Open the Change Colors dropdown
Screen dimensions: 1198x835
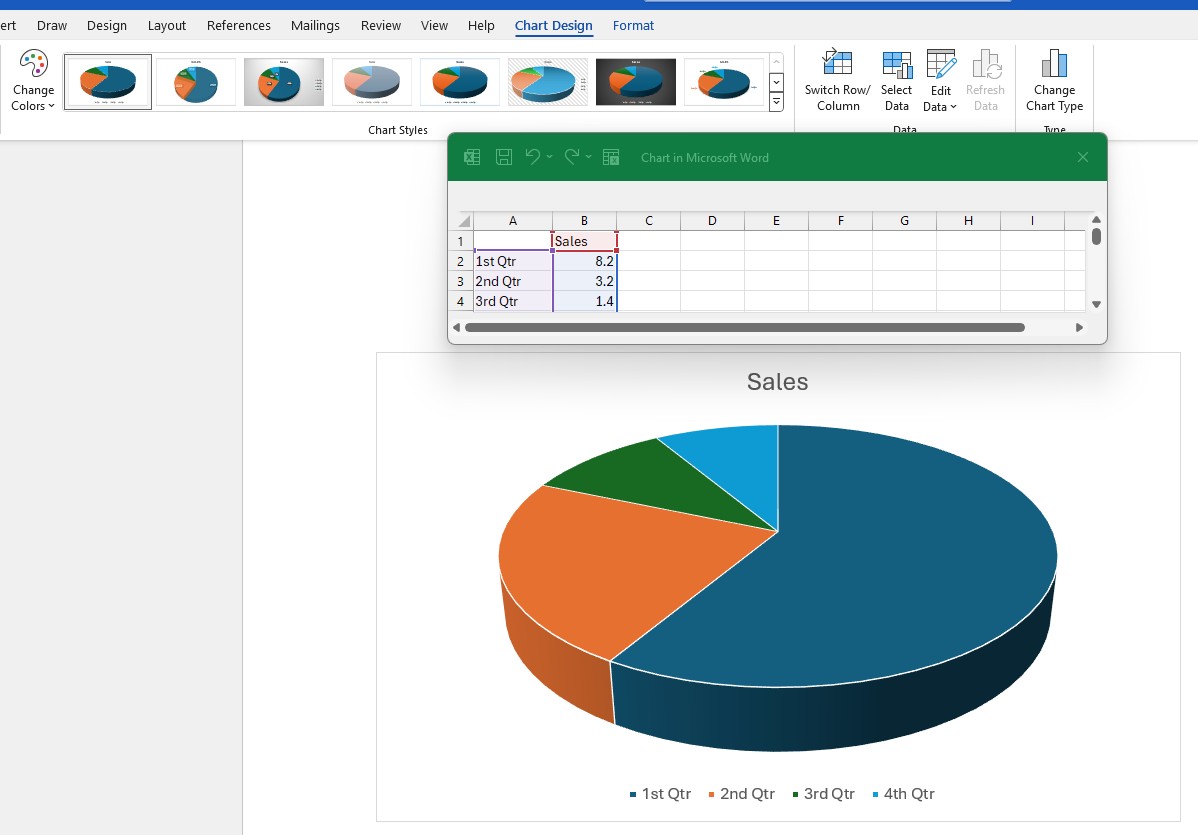pos(32,80)
